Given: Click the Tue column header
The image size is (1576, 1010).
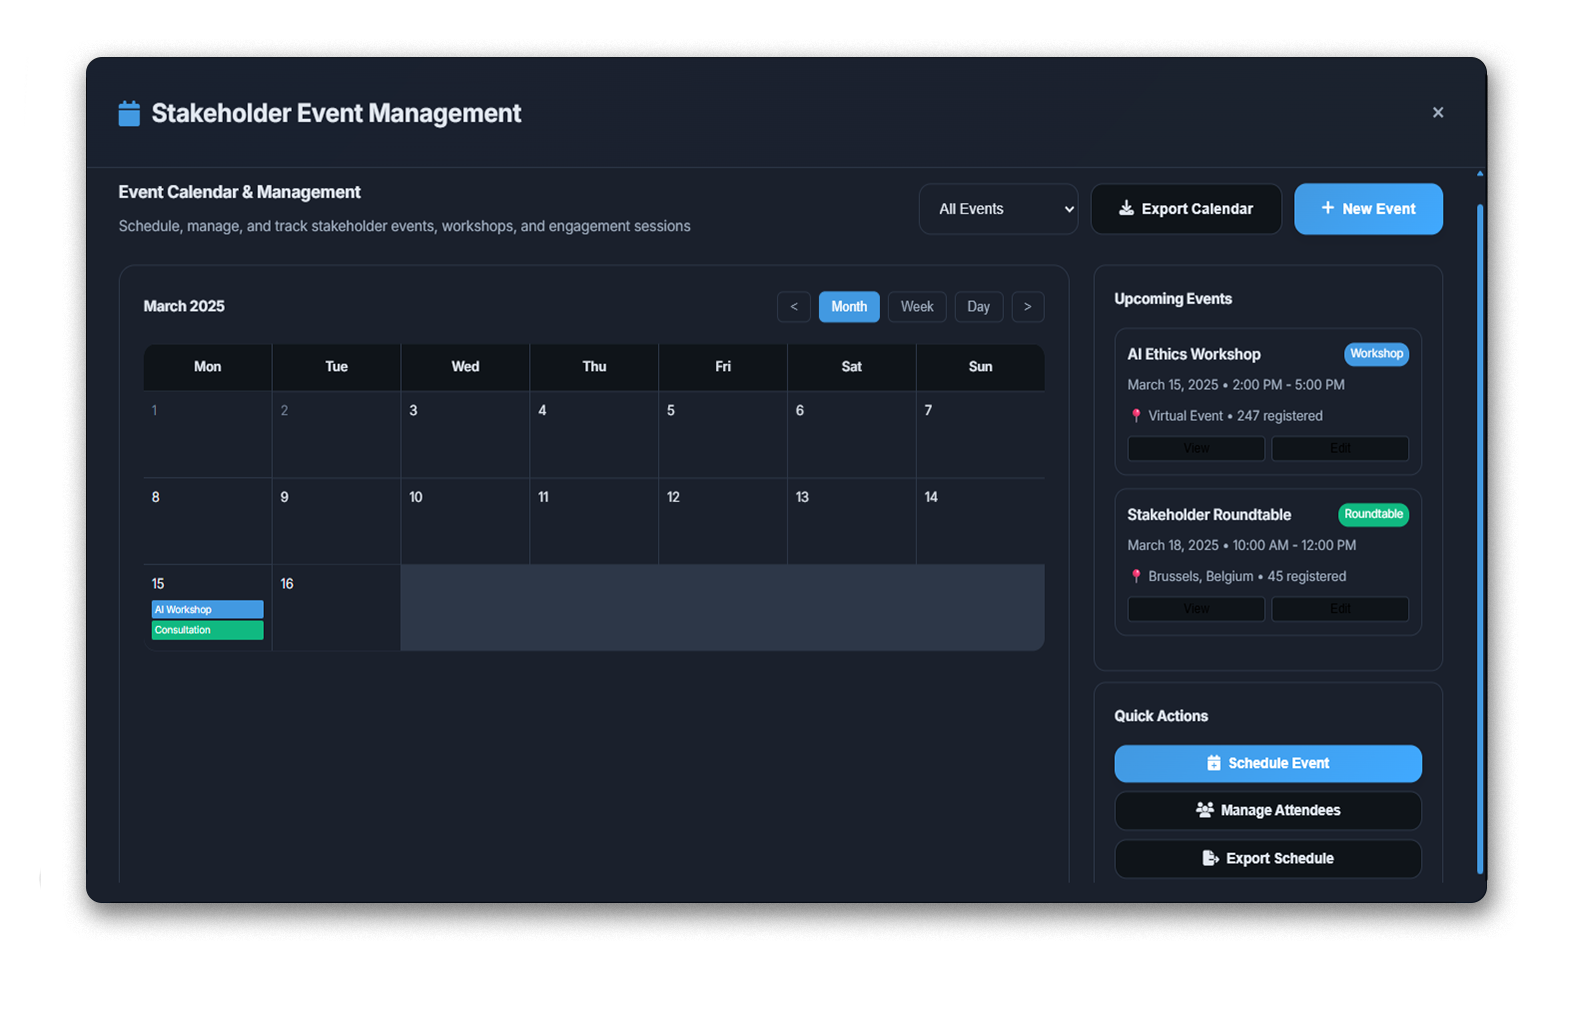Looking at the screenshot, I should click(x=336, y=367).
